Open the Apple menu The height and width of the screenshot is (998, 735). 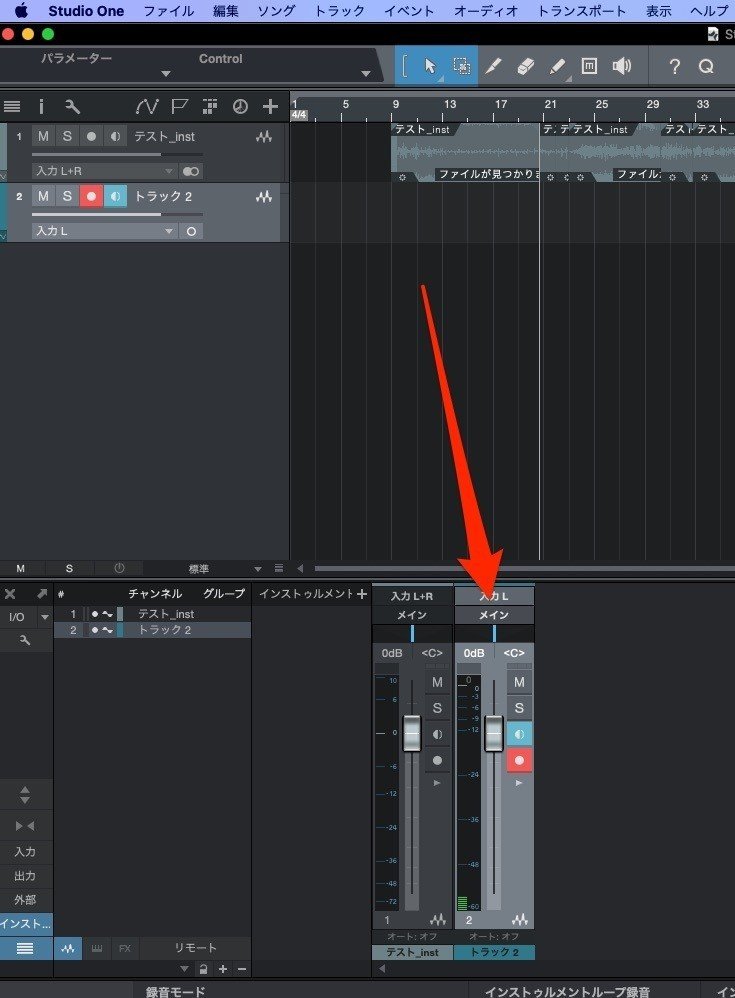point(22,11)
